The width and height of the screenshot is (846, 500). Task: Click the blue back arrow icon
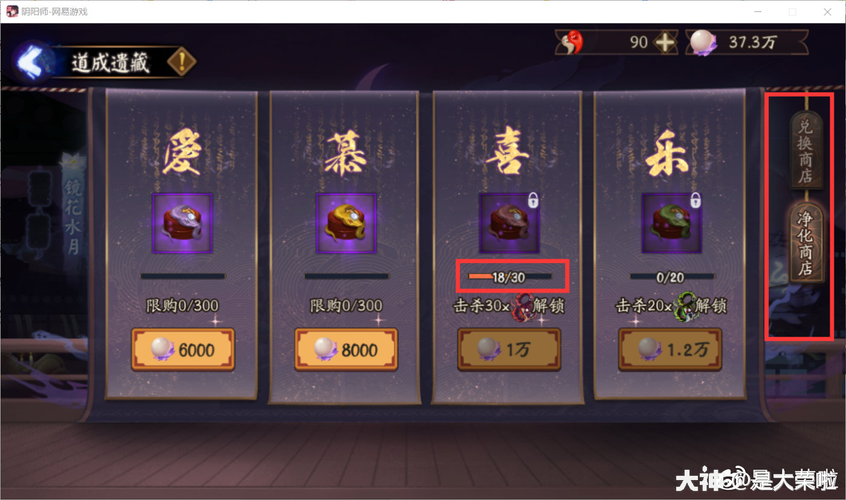tap(32, 62)
